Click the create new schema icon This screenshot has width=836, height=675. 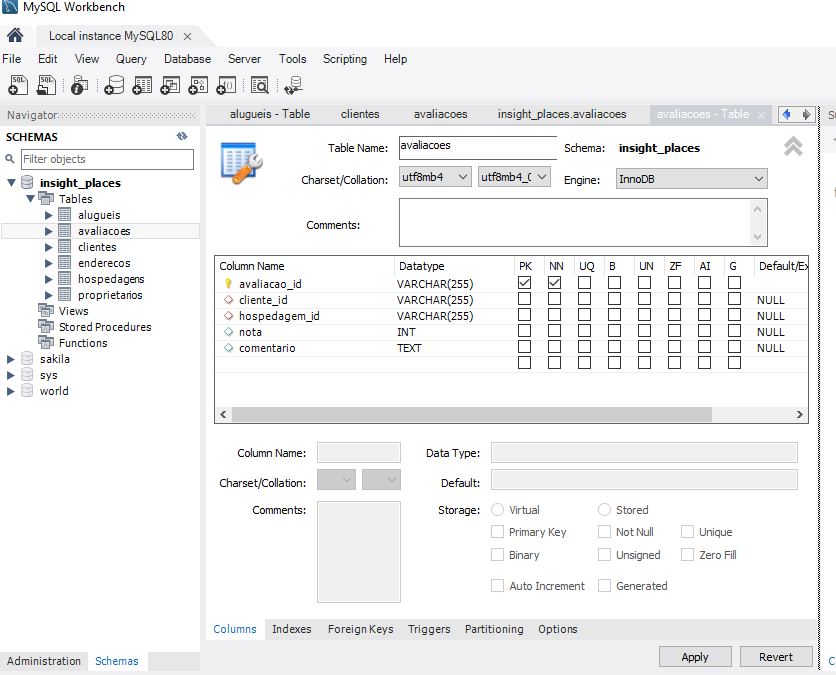(x=114, y=85)
